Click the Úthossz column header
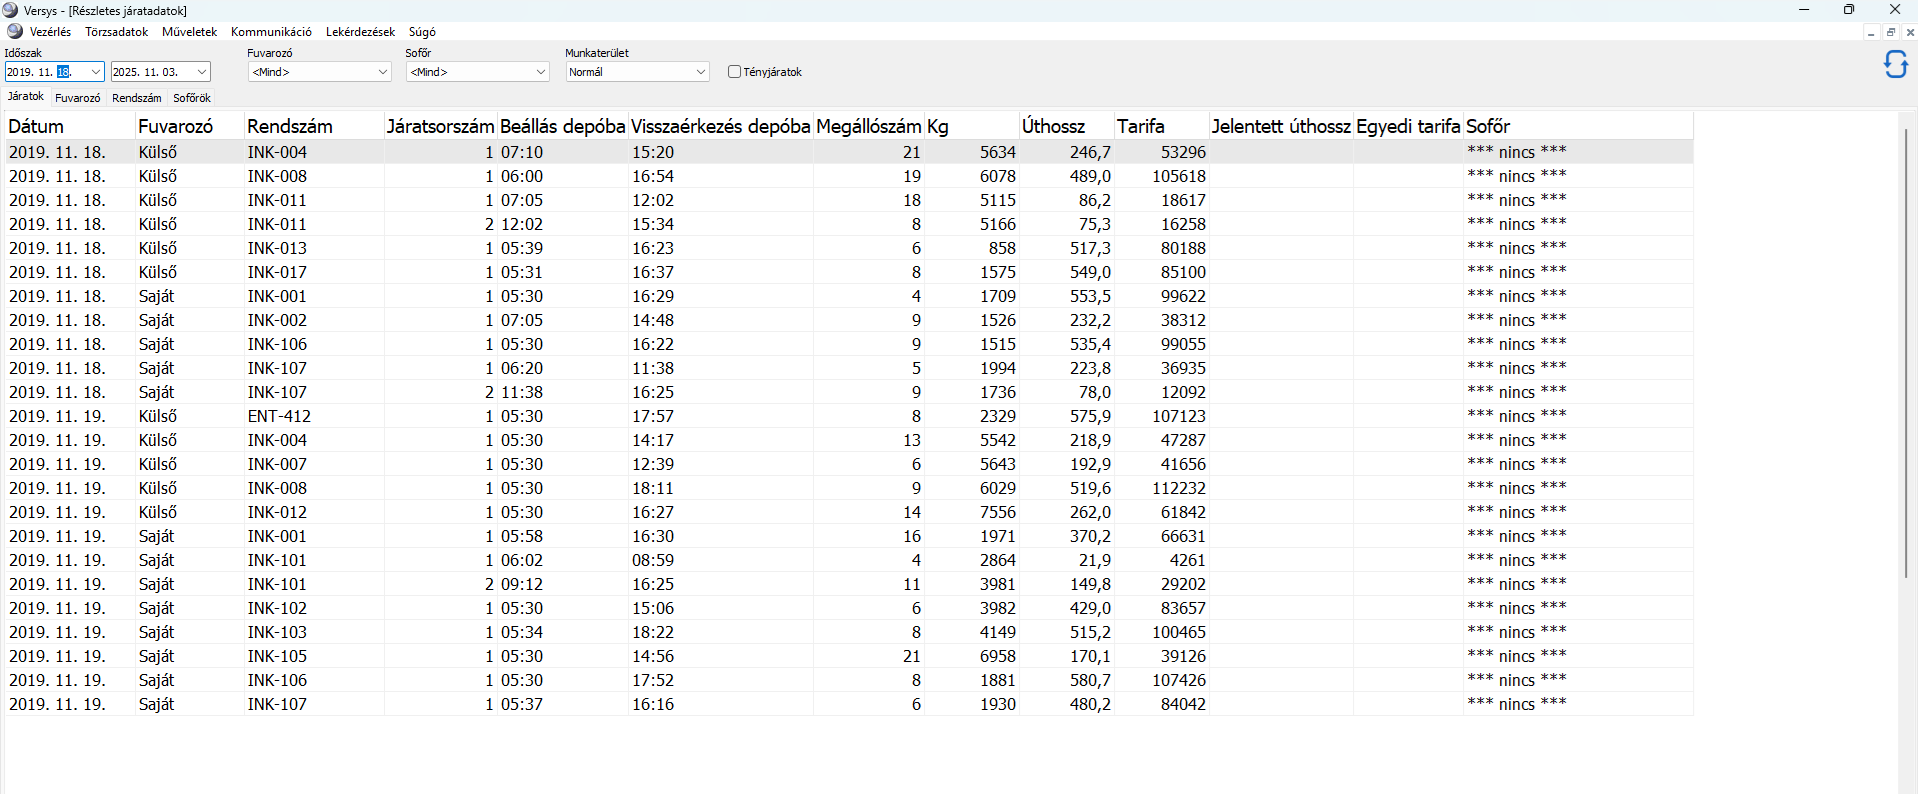Viewport: 1918px width, 794px height. 1053,126
